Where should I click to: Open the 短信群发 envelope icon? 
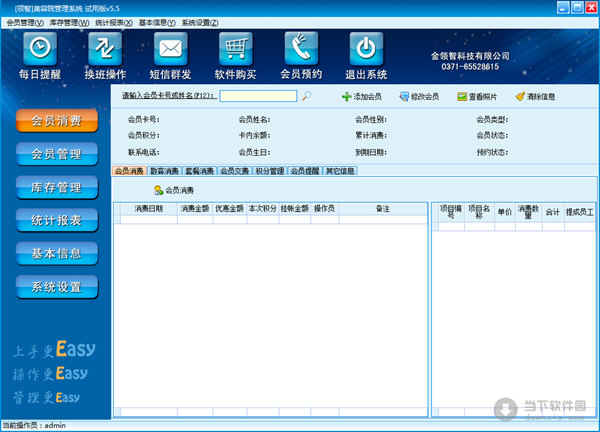(x=171, y=49)
